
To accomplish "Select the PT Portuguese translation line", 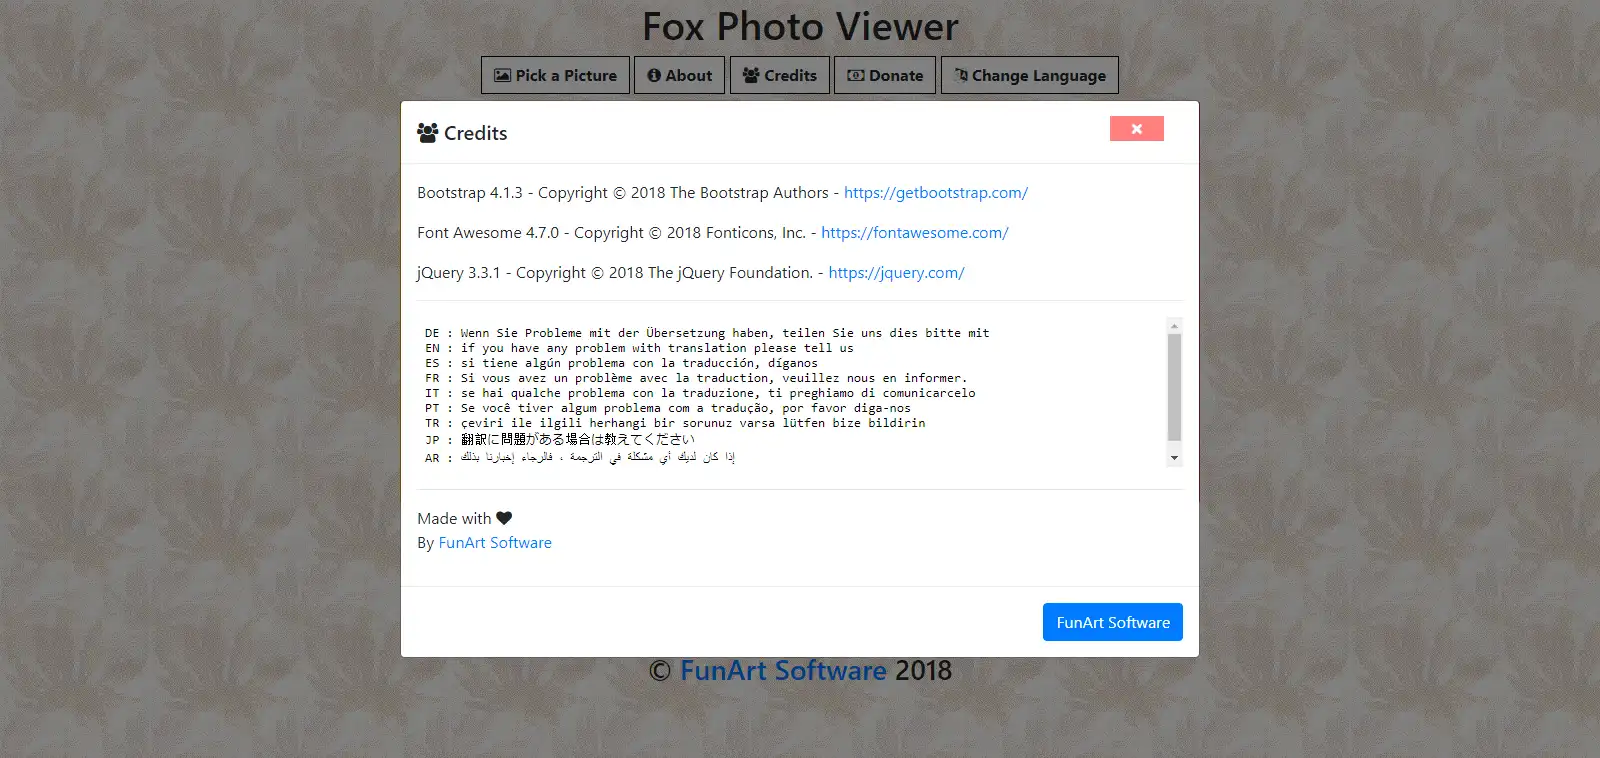I will tap(668, 408).
